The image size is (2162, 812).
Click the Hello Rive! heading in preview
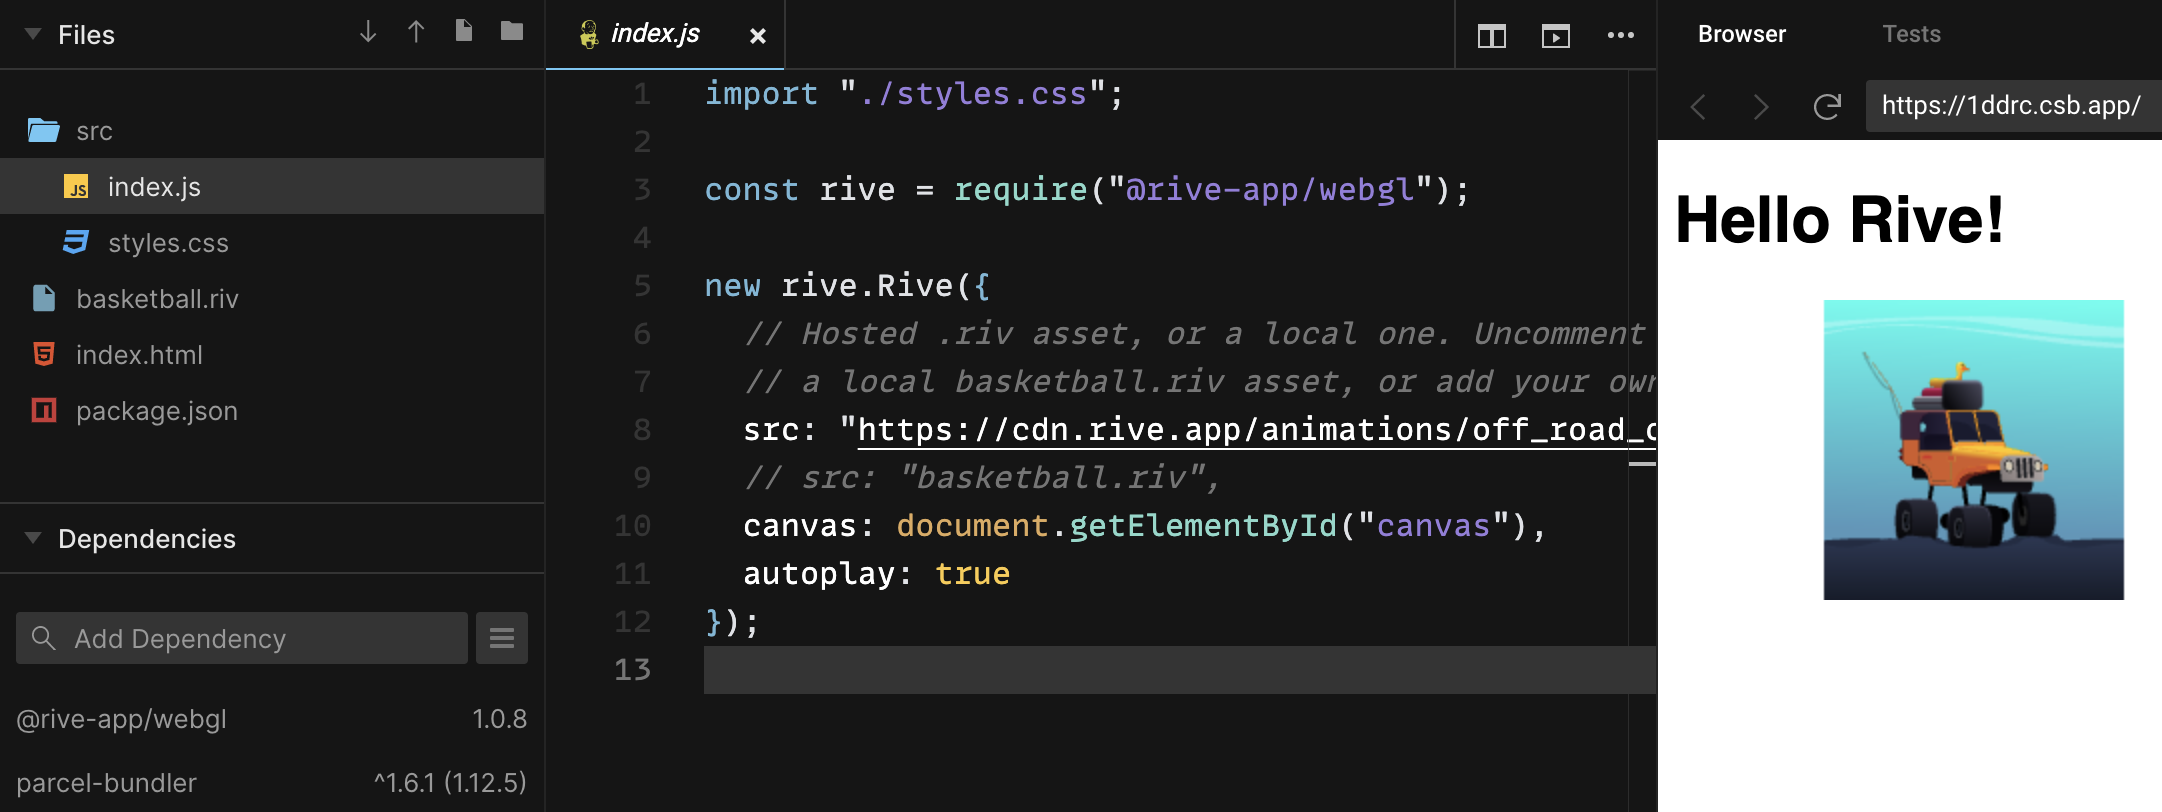pyautogui.click(x=1840, y=219)
